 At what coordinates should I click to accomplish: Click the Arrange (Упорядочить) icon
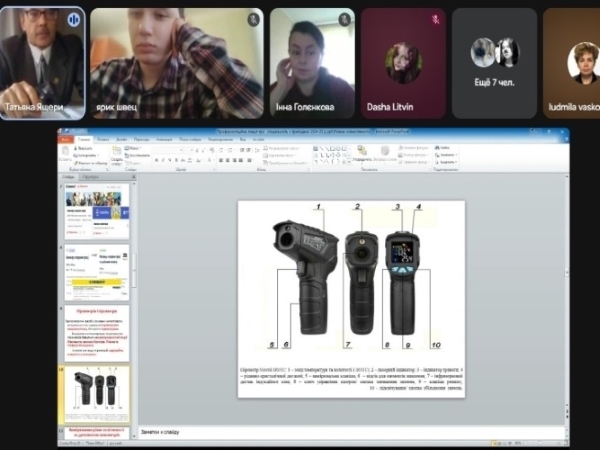click(361, 153)
